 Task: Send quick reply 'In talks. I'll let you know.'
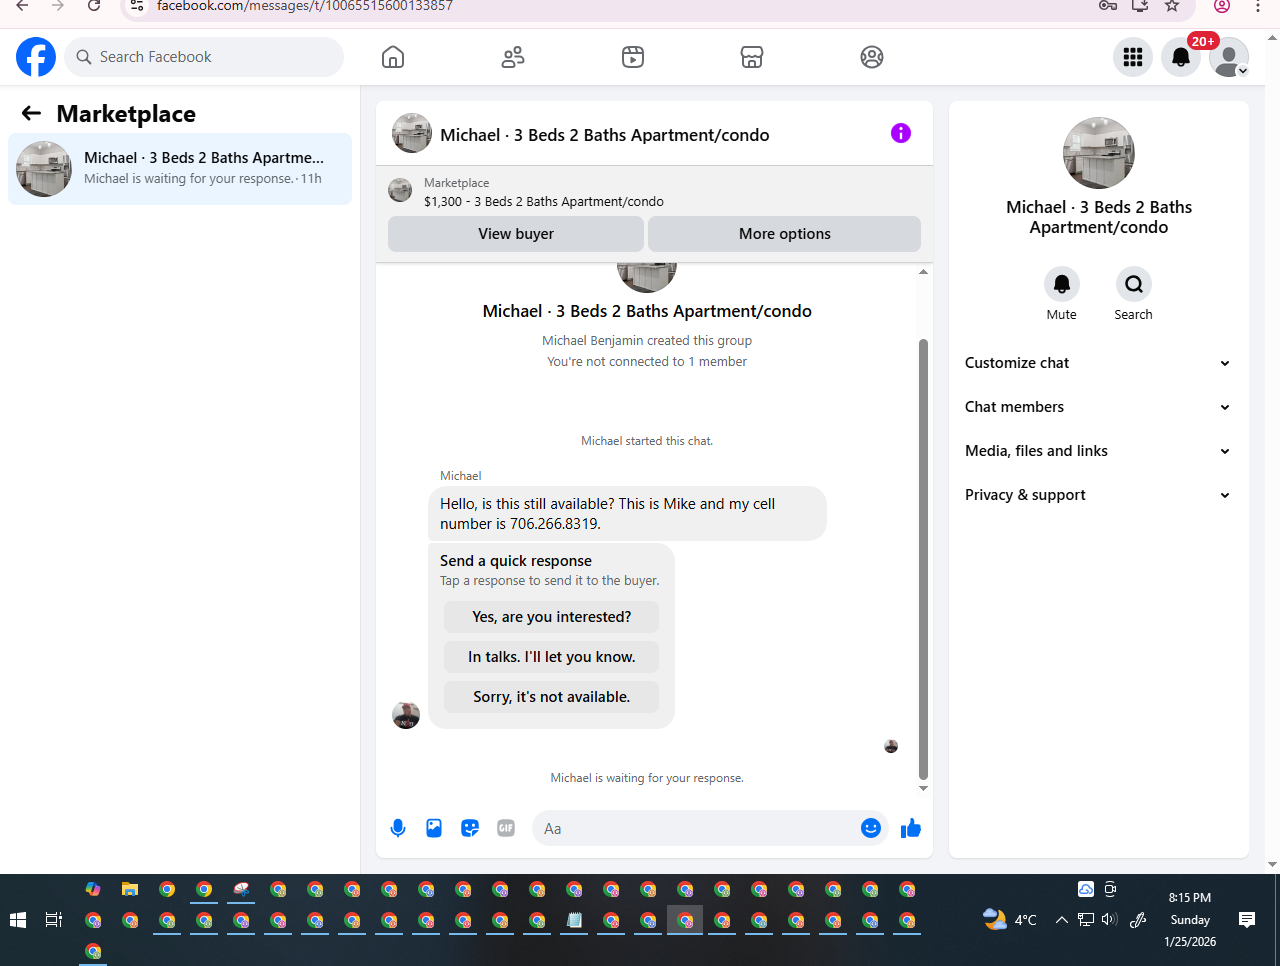click(552, 657)
